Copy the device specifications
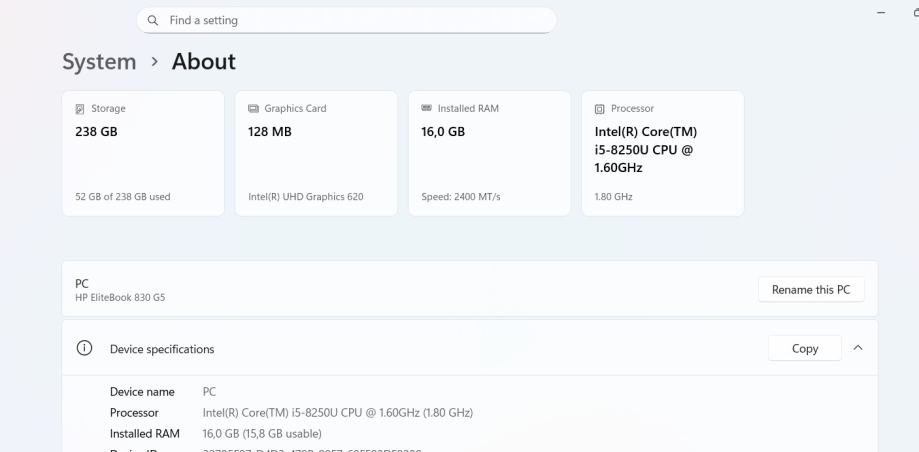Image resolution: width=919 pixels, height=452 pixels. pyautogui.click(x=805, y=348)
